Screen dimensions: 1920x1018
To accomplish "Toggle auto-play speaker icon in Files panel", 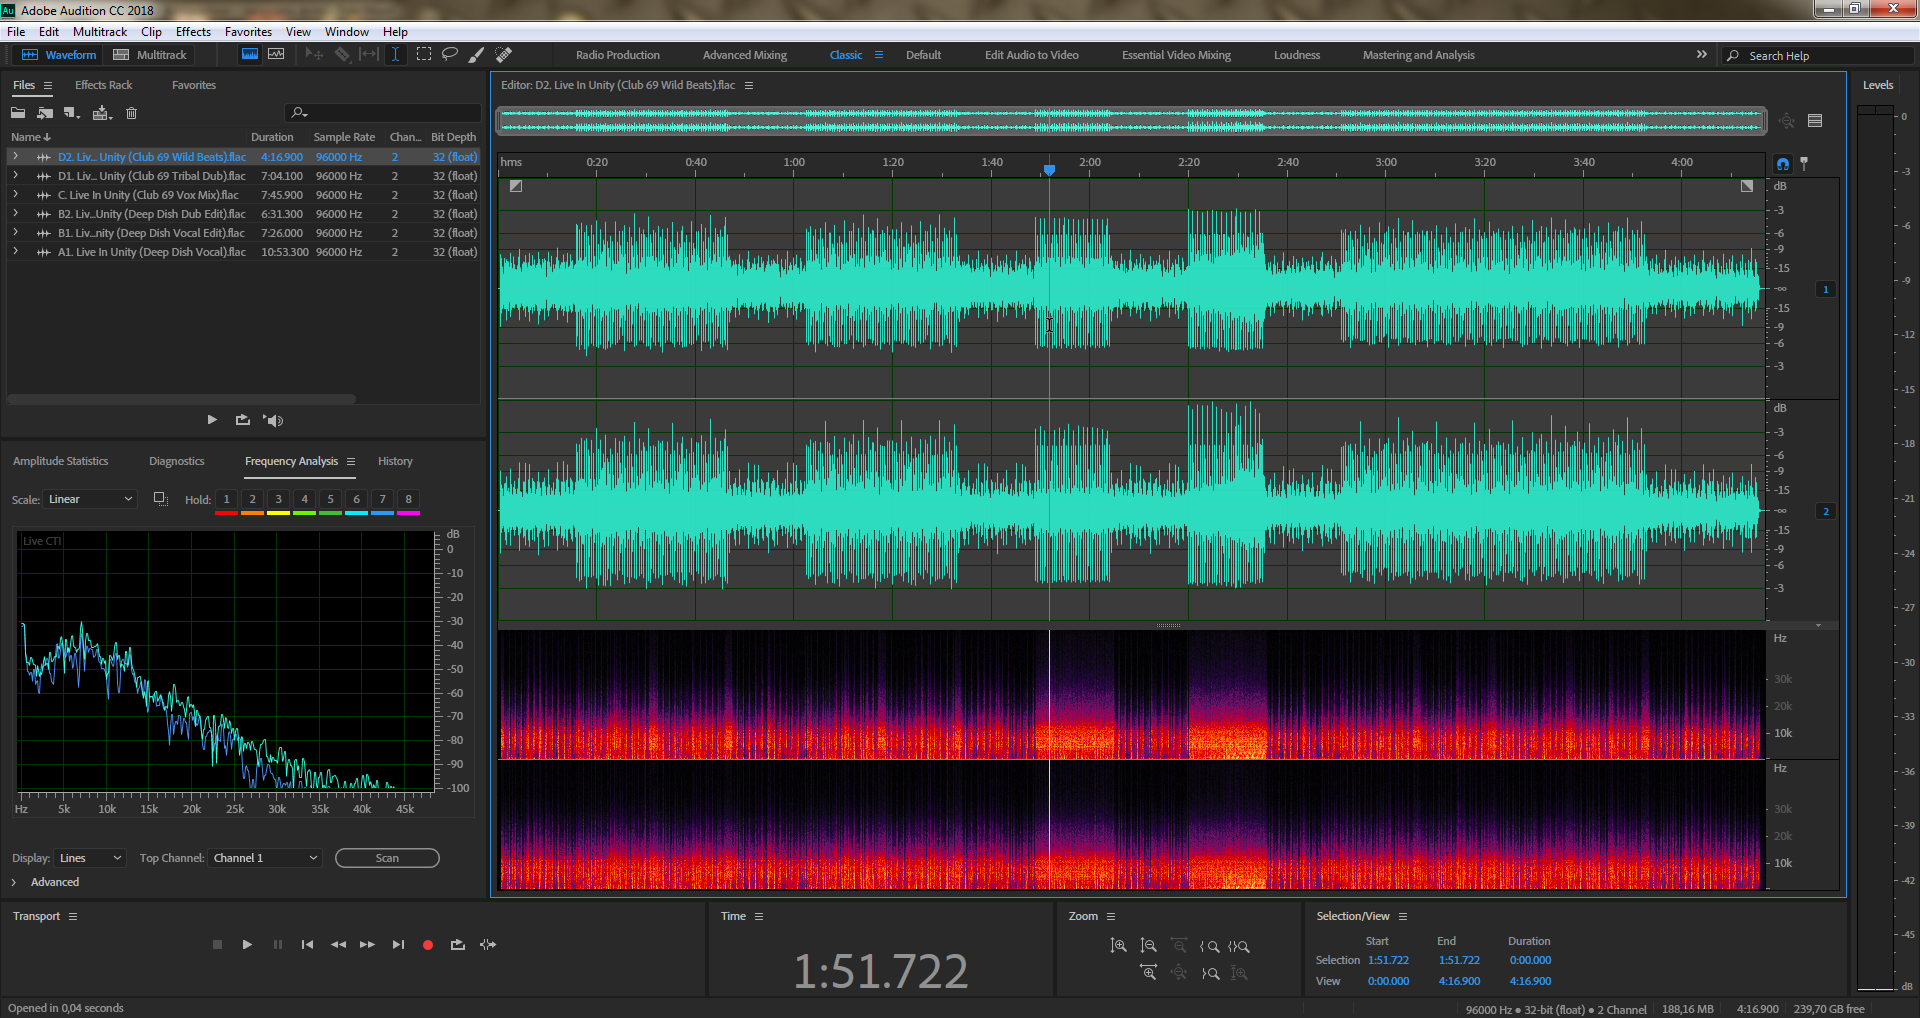I will pos(273,420).
